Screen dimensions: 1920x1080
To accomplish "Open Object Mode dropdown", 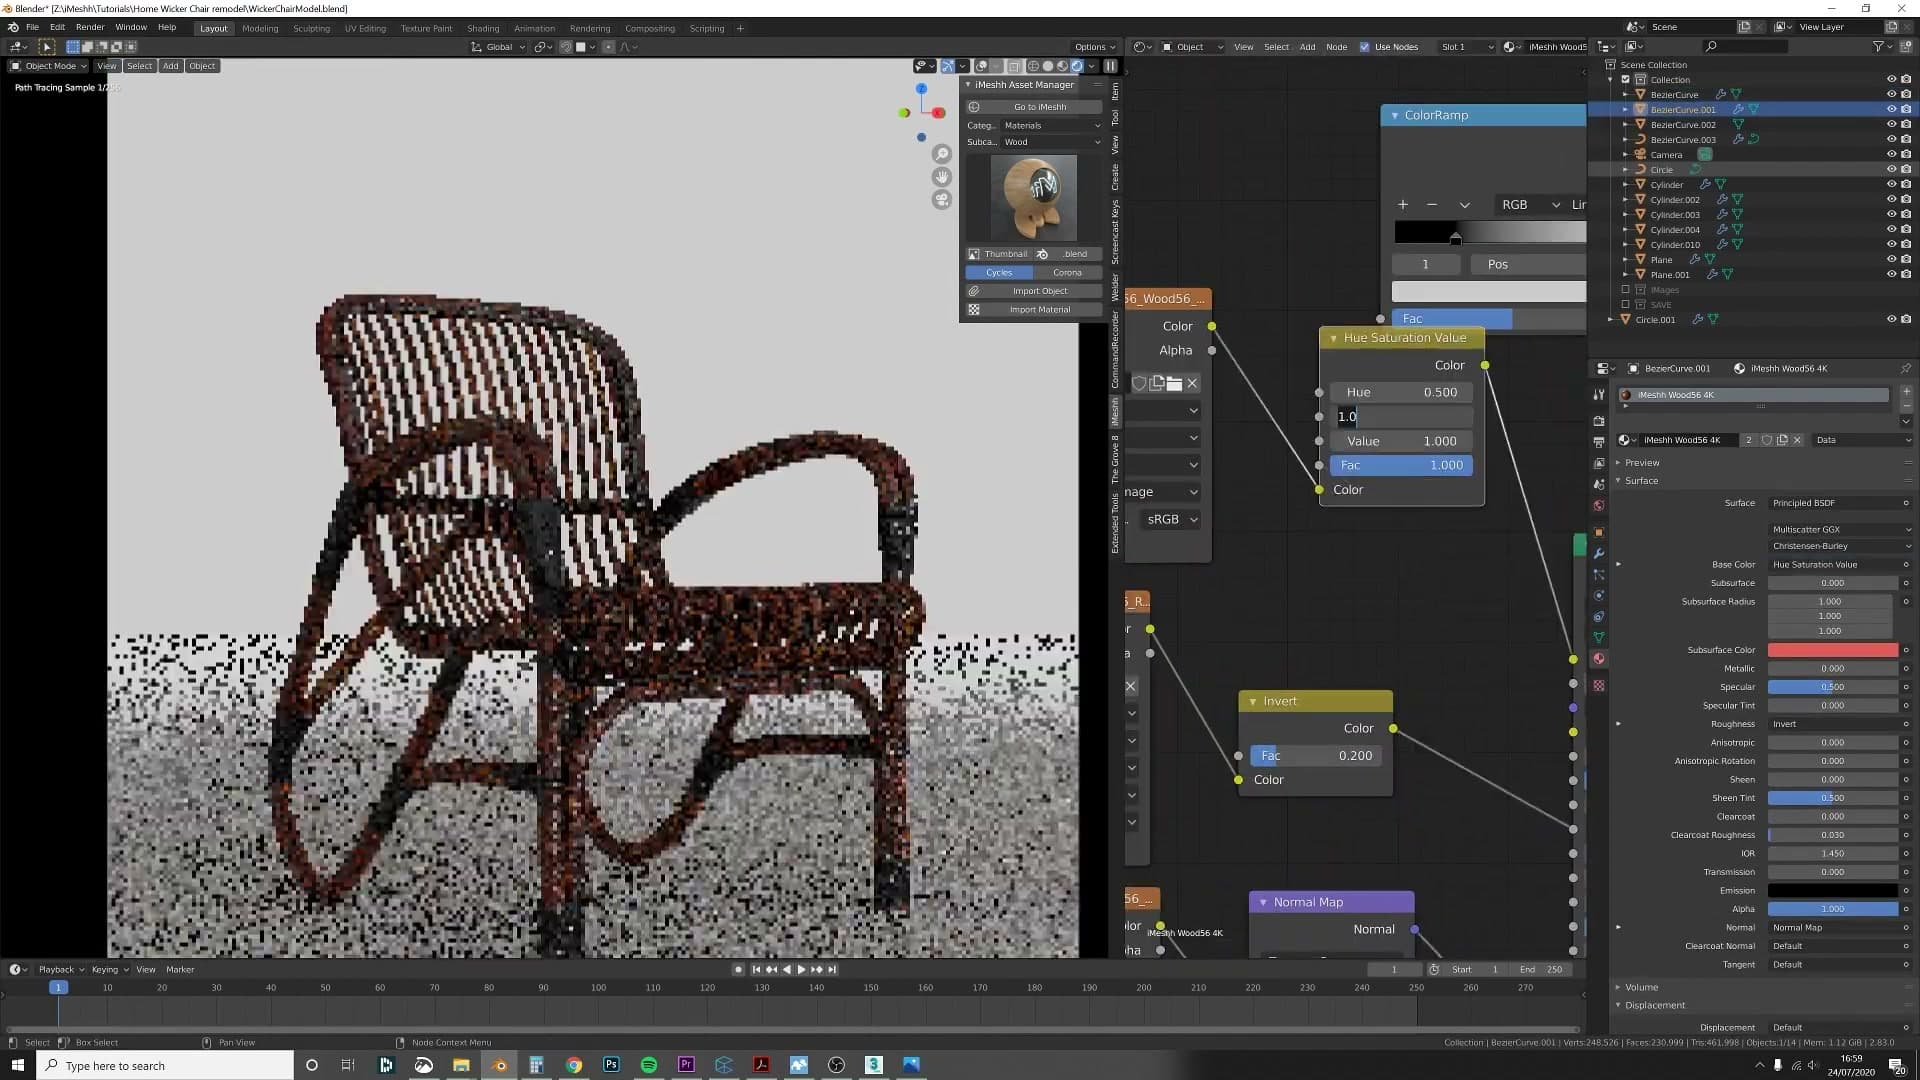I will click(49, 66).
